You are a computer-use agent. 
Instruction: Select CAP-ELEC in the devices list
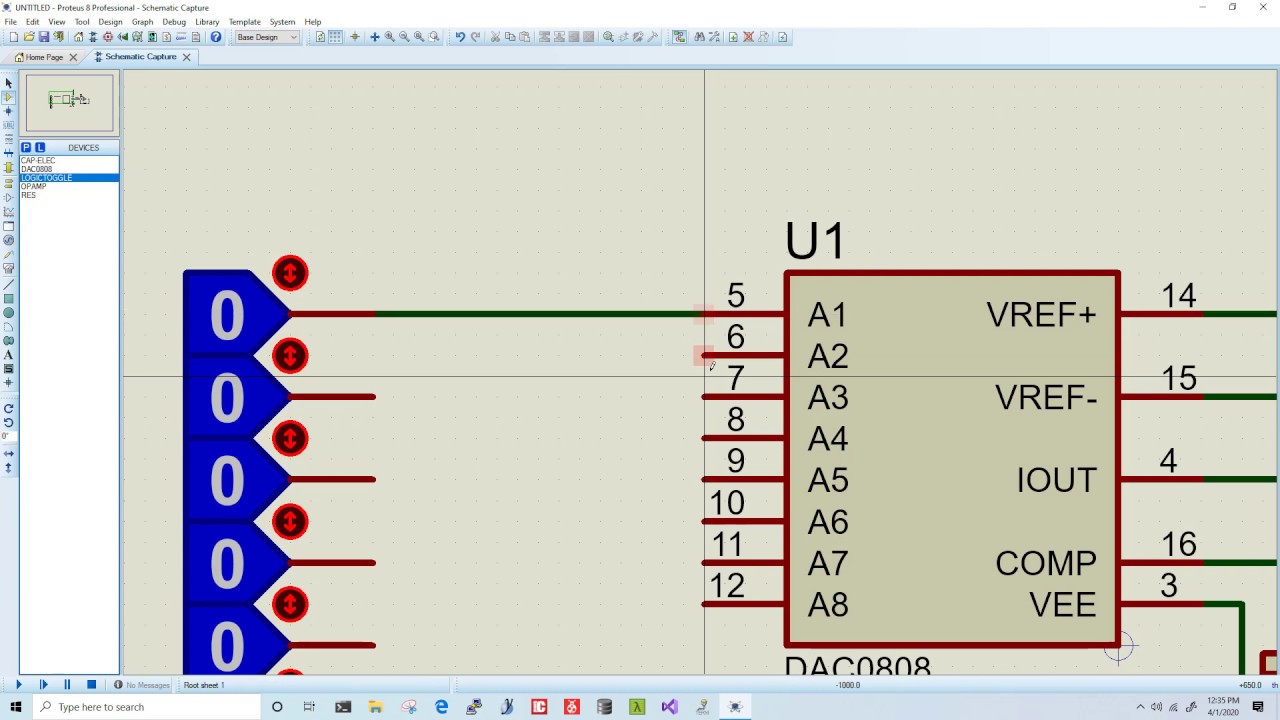[x=69, y=161]
